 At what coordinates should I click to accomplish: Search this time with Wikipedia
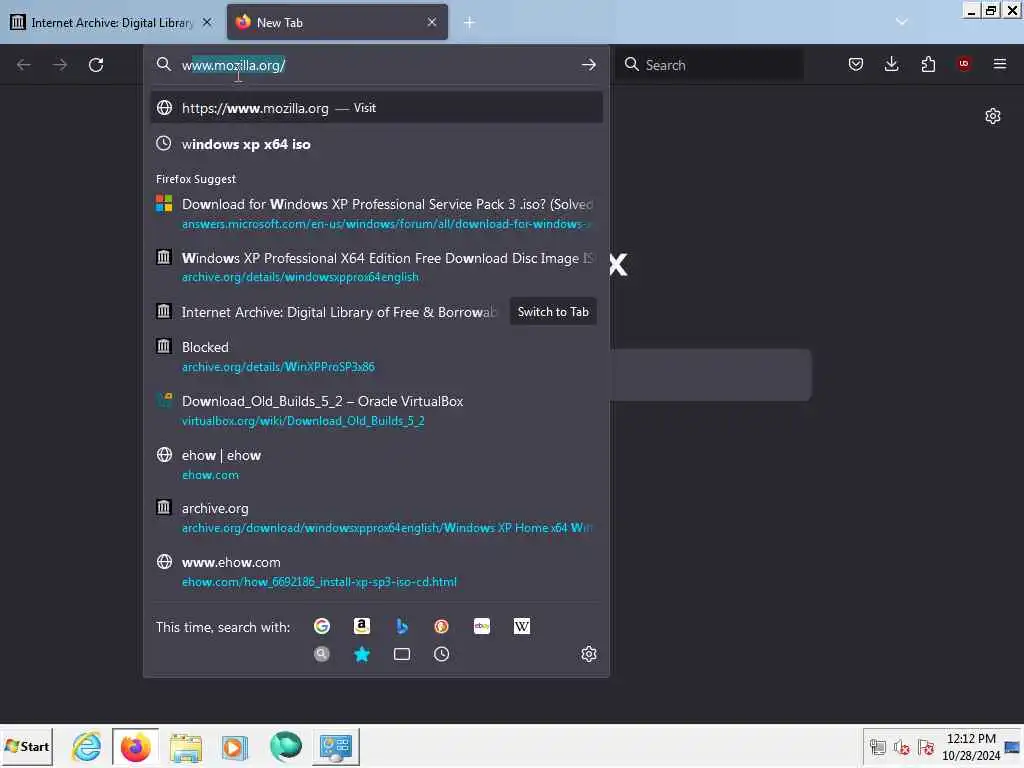522,626
